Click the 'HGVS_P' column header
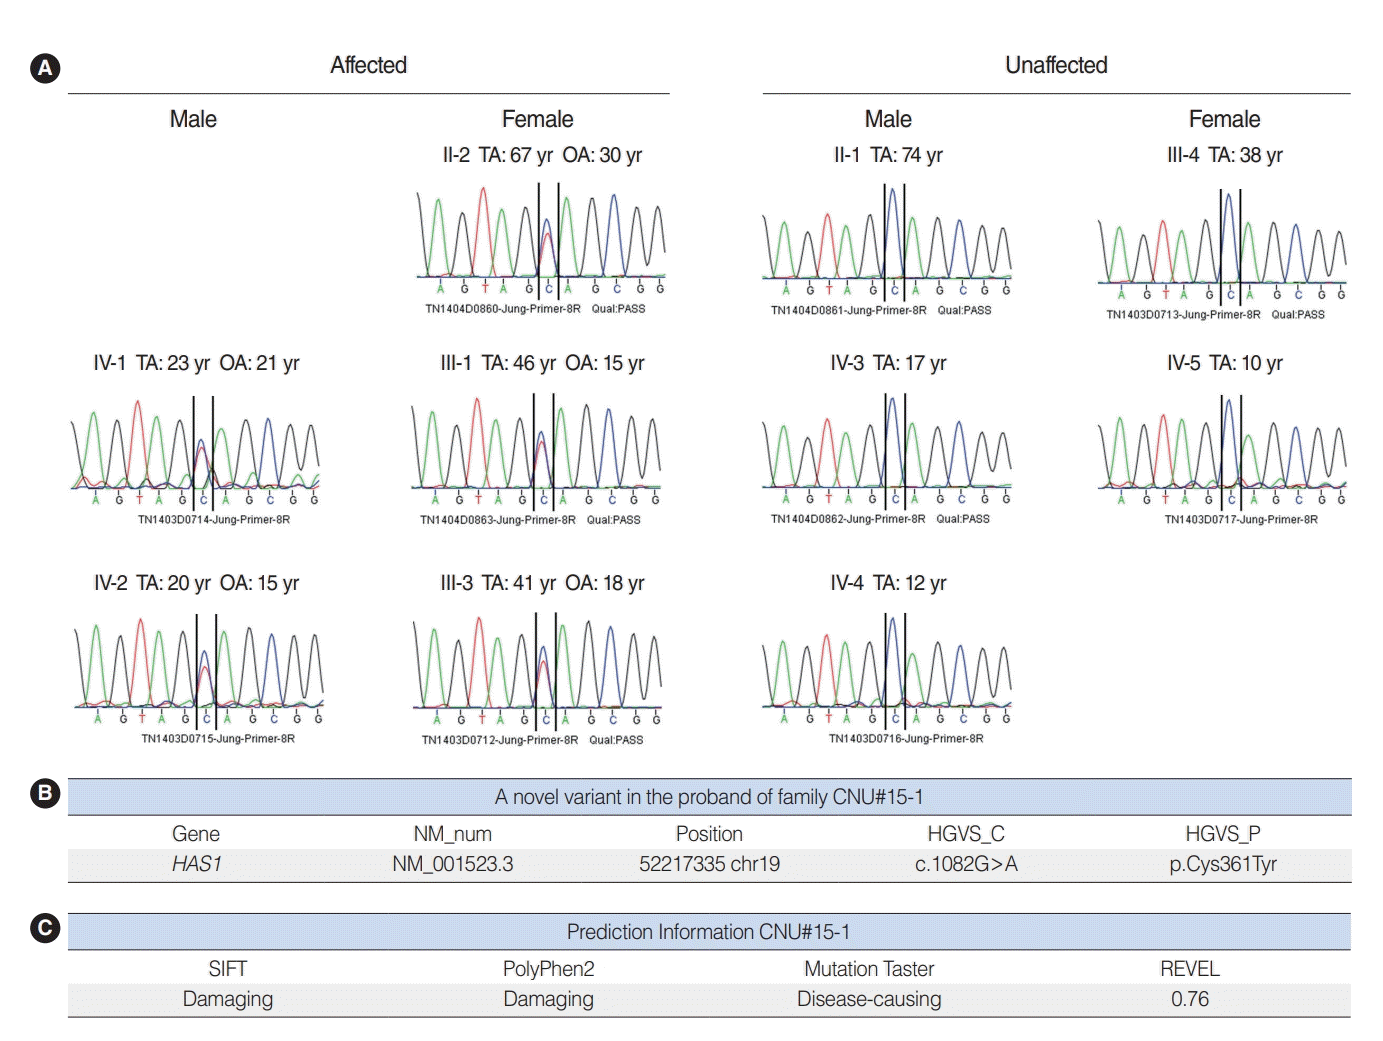Screen dimensions: 1383x1041 point(1223,834)
